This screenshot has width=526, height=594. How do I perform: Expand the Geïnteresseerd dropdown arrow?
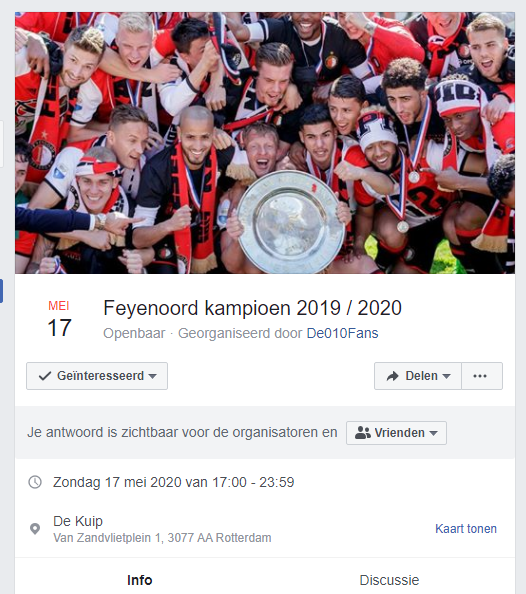pyautogui.click(x=152, y=376)
